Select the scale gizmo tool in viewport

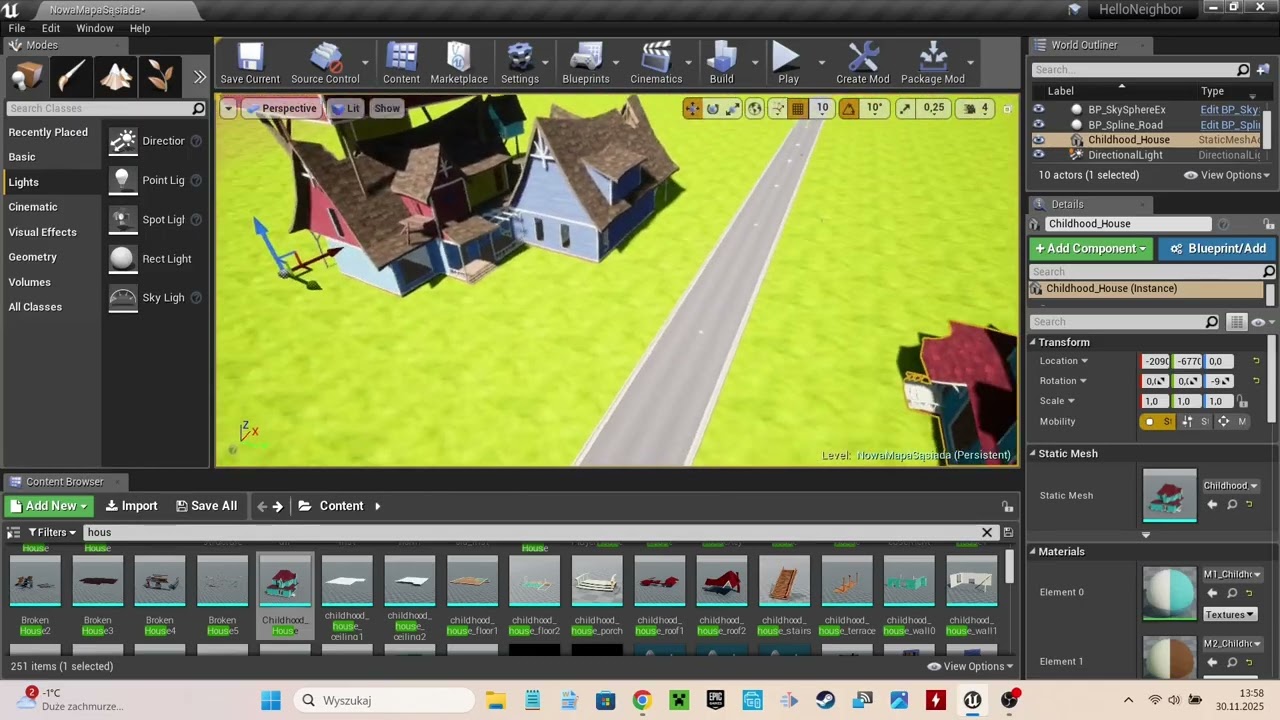[x=732, y=108]
